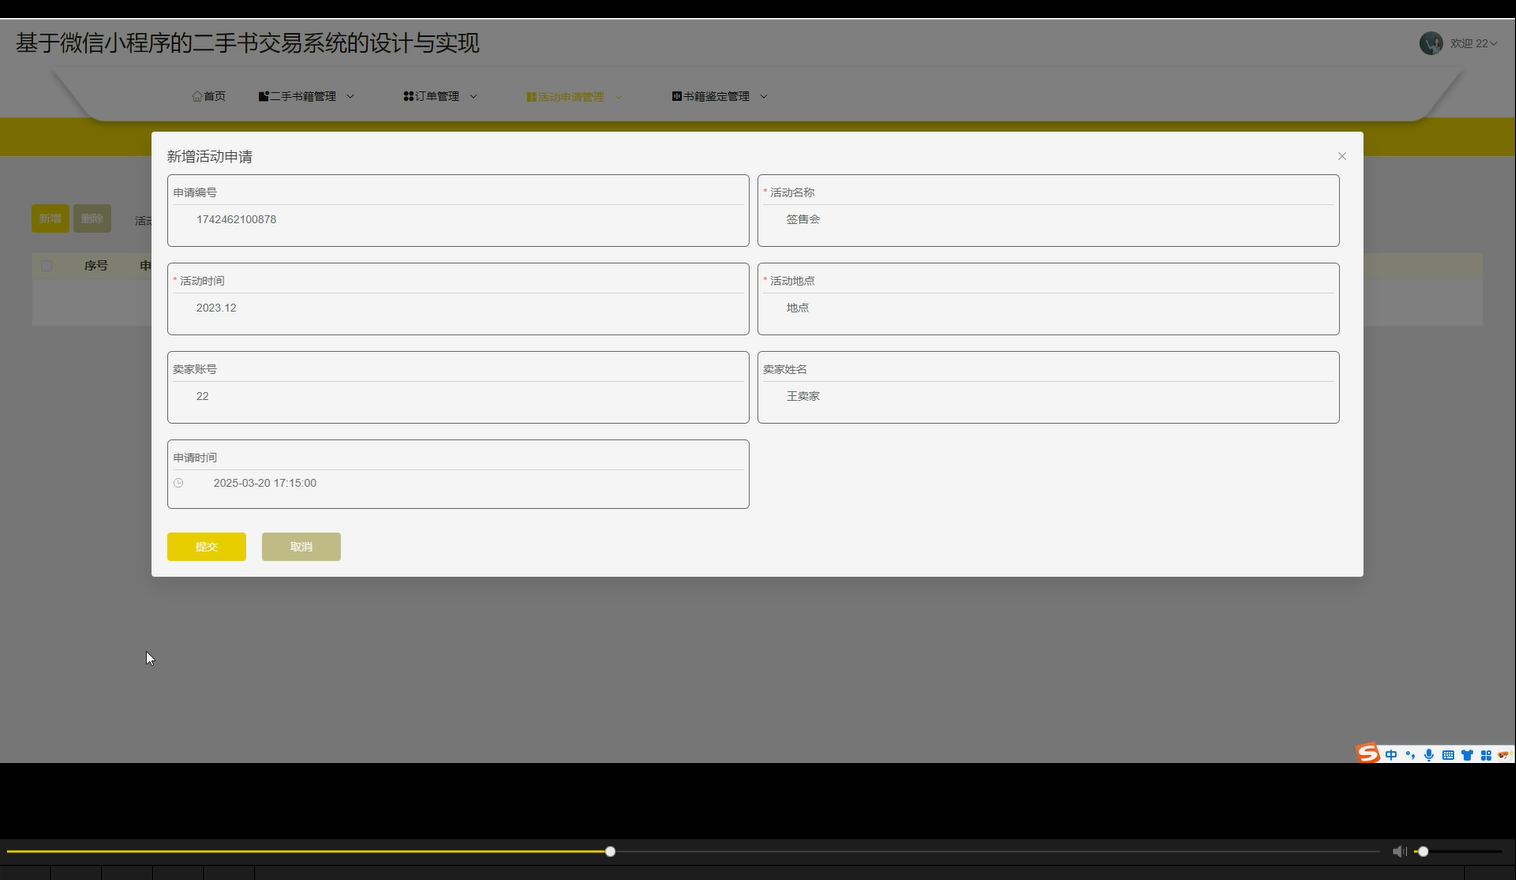Click the 书籍鉴定管理 icon
The height and width of the screenshot is (880, 1516).
676,95
